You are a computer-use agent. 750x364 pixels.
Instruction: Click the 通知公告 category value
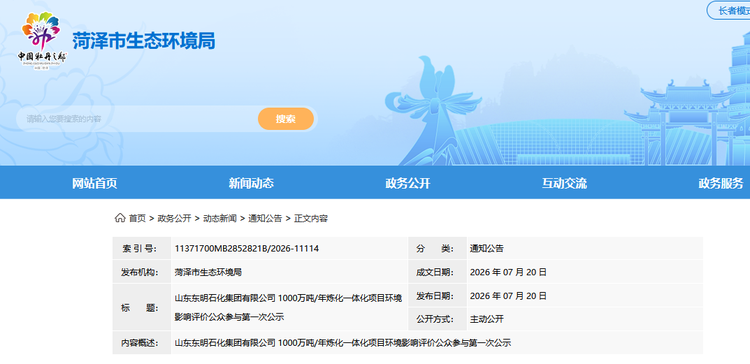click(x=486, y=249)
